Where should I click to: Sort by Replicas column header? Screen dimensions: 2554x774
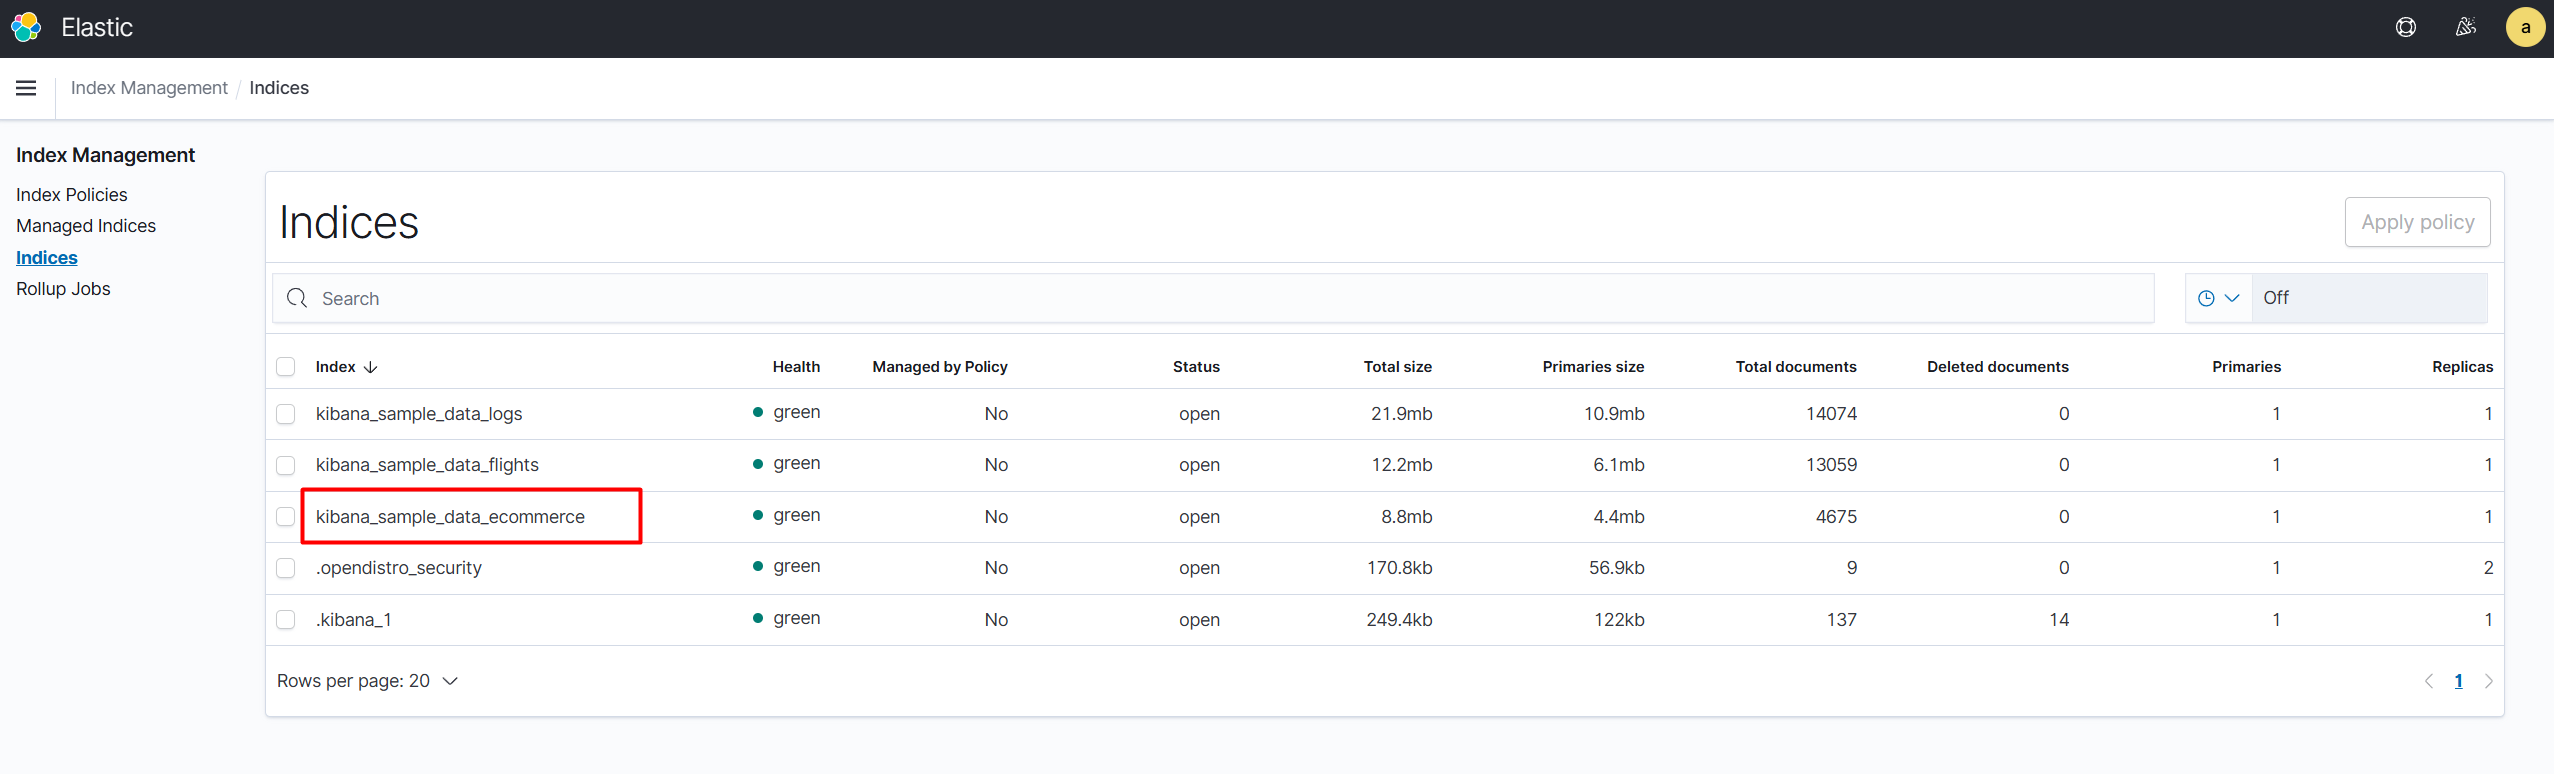pyautogui.click(x=2462, y=367)
